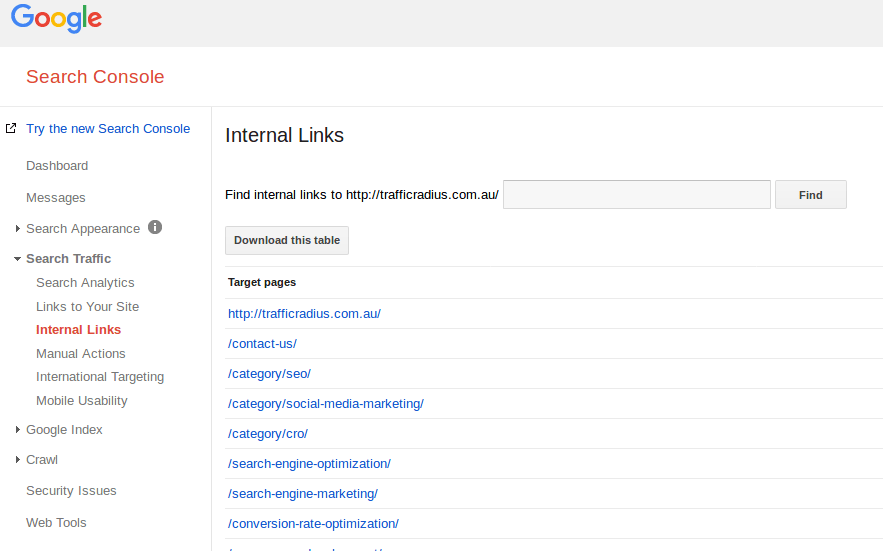Open the /search-engine-optimization/ link
883x551 pixels.
309,464
